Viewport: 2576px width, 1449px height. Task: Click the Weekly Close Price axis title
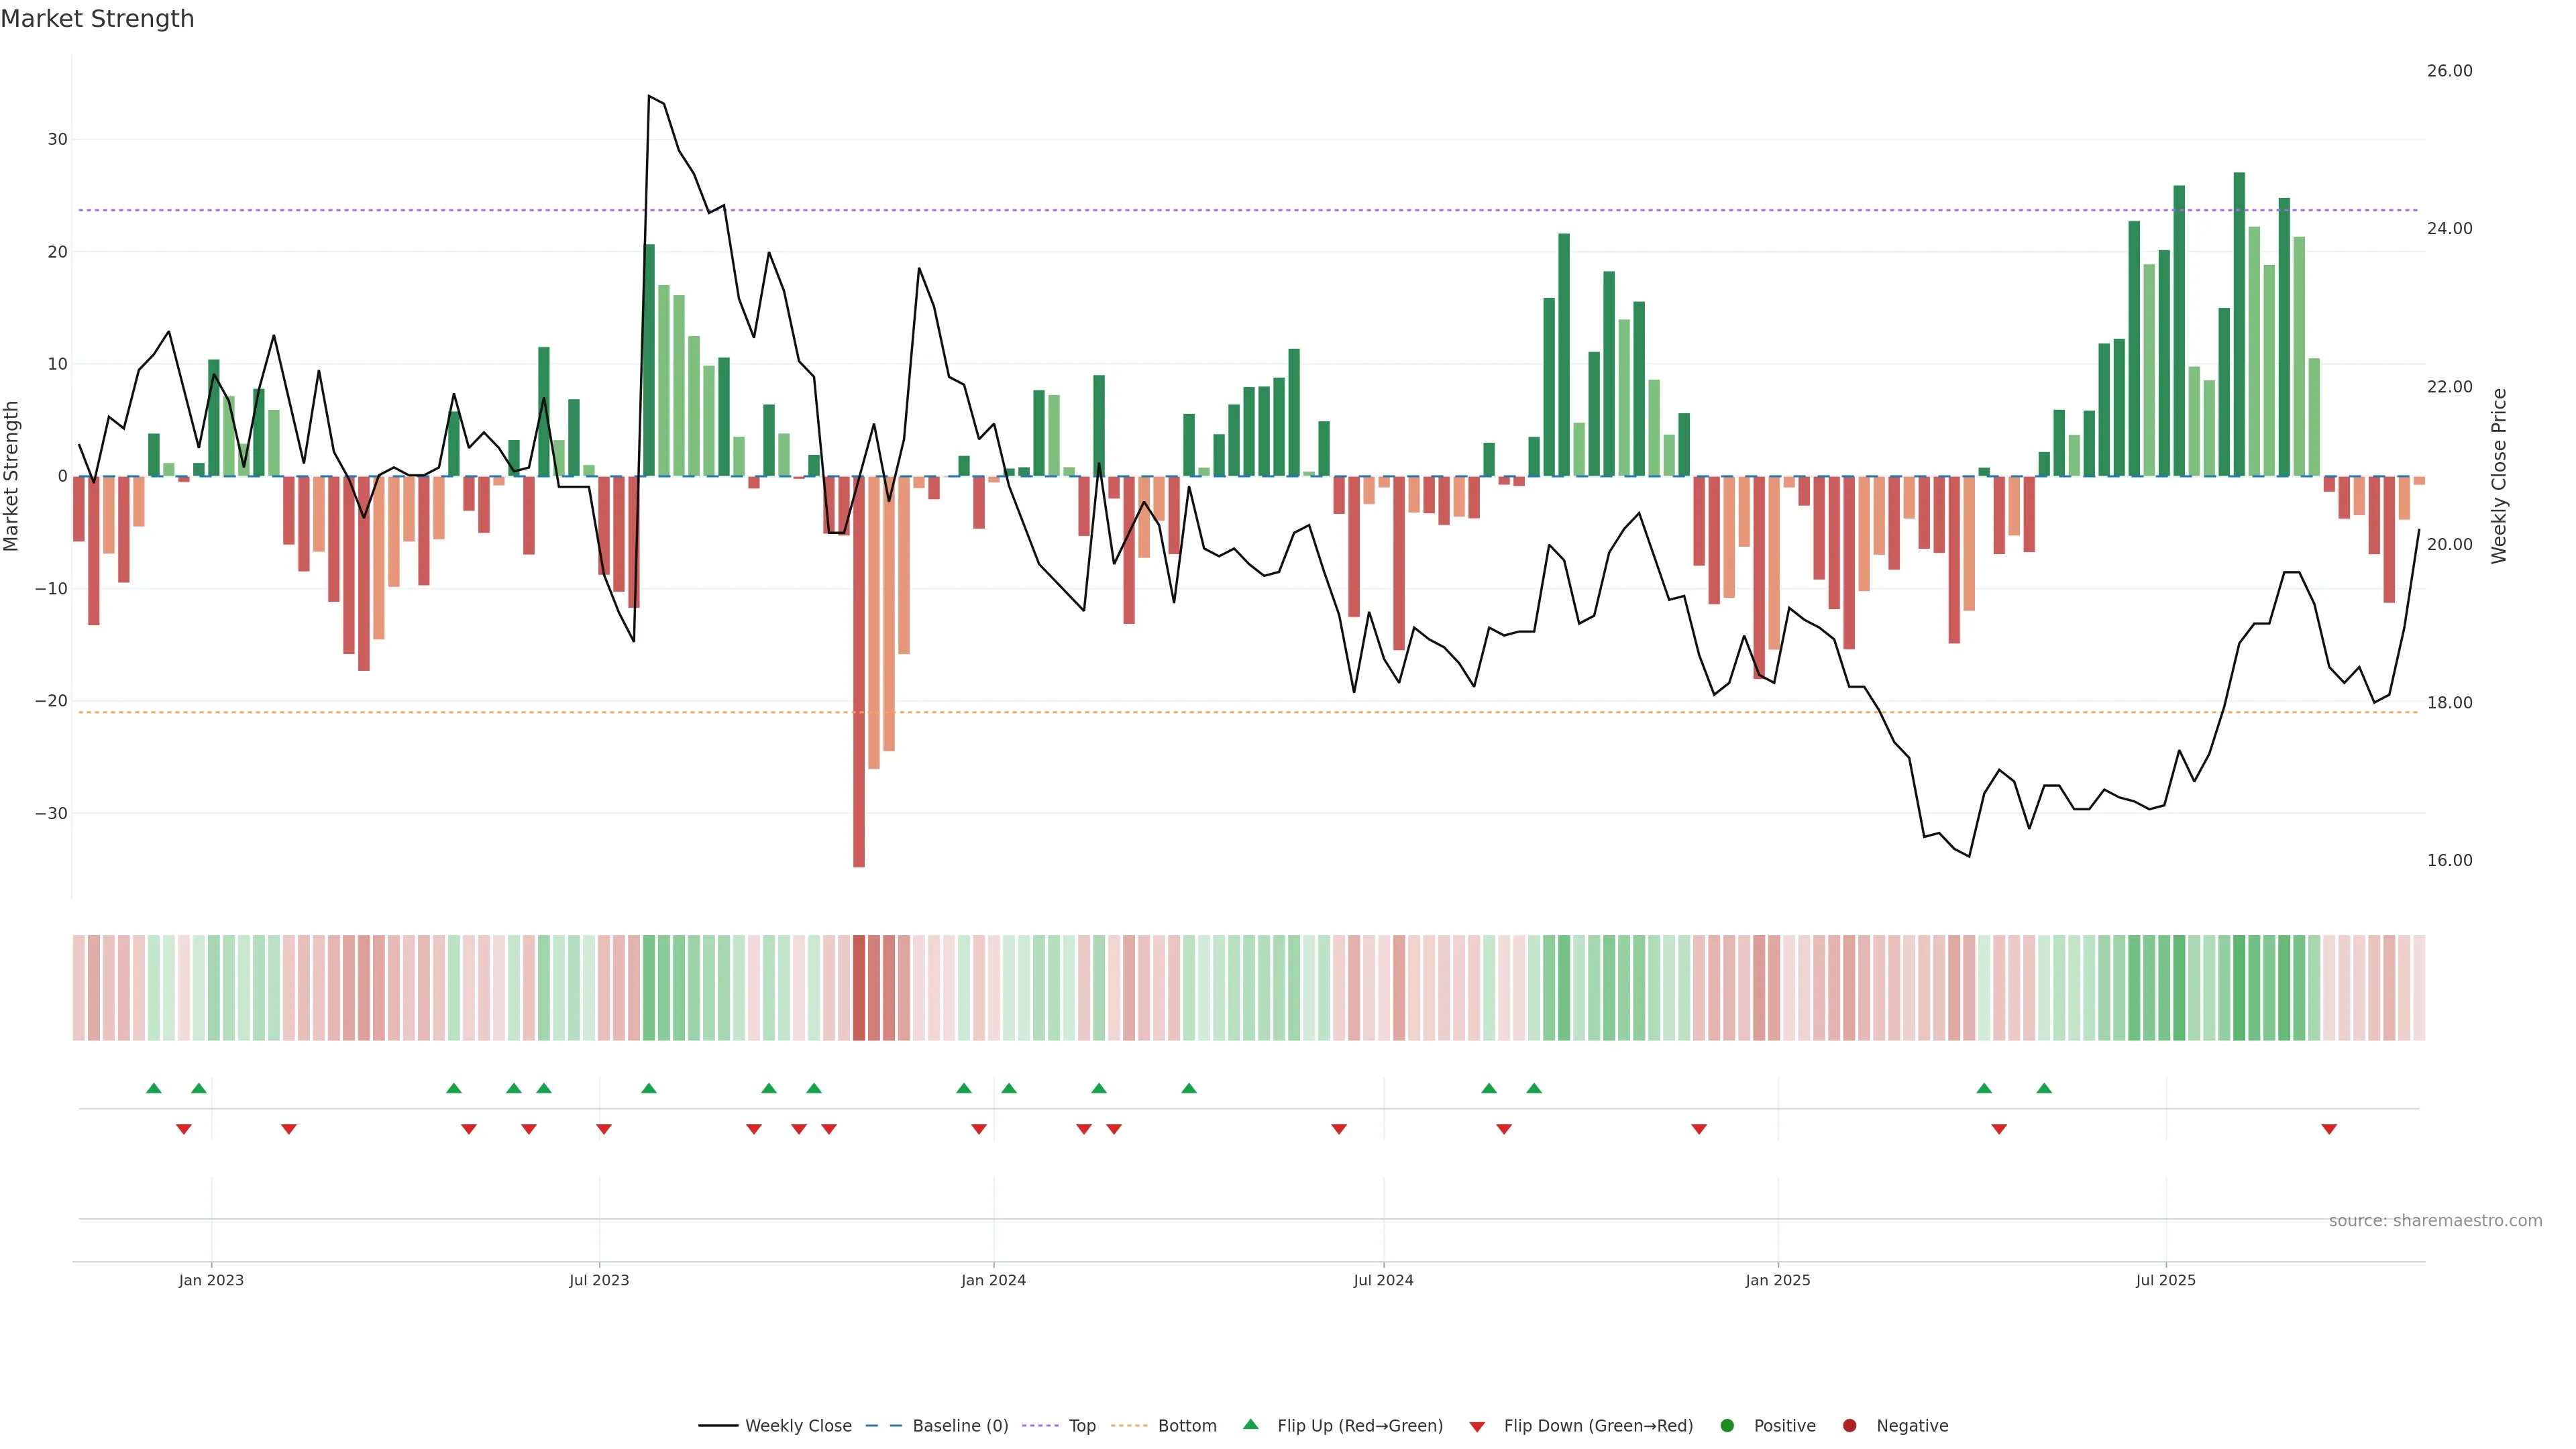(x=2499, y=476)
